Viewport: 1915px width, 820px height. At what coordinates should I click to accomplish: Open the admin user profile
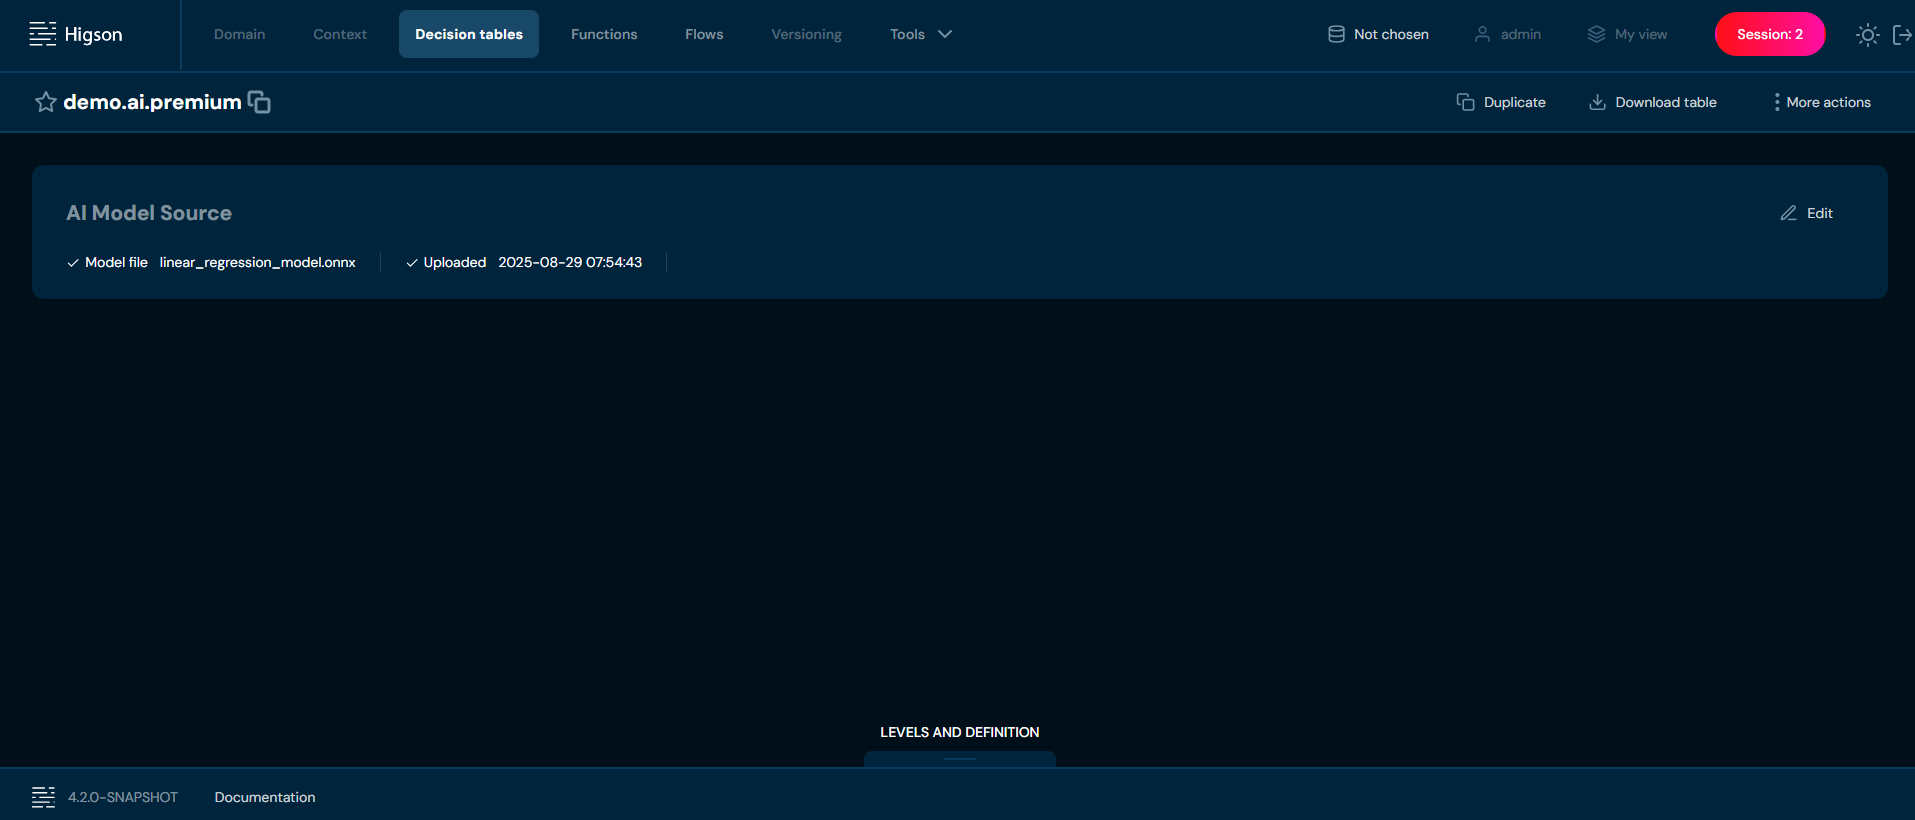(x=1508, y=34)
